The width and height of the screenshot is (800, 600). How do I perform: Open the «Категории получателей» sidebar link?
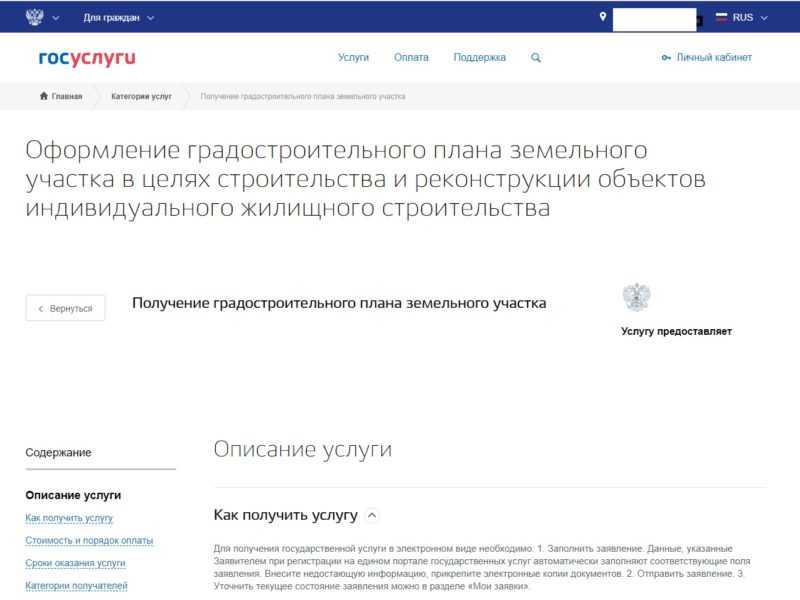pos(76,586)
